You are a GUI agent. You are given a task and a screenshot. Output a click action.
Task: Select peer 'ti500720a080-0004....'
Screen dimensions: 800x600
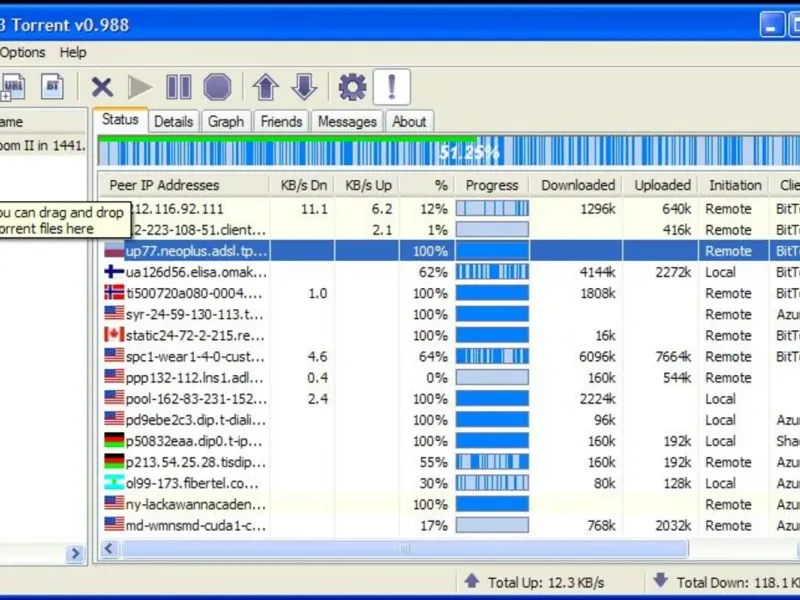coord(194,293)
